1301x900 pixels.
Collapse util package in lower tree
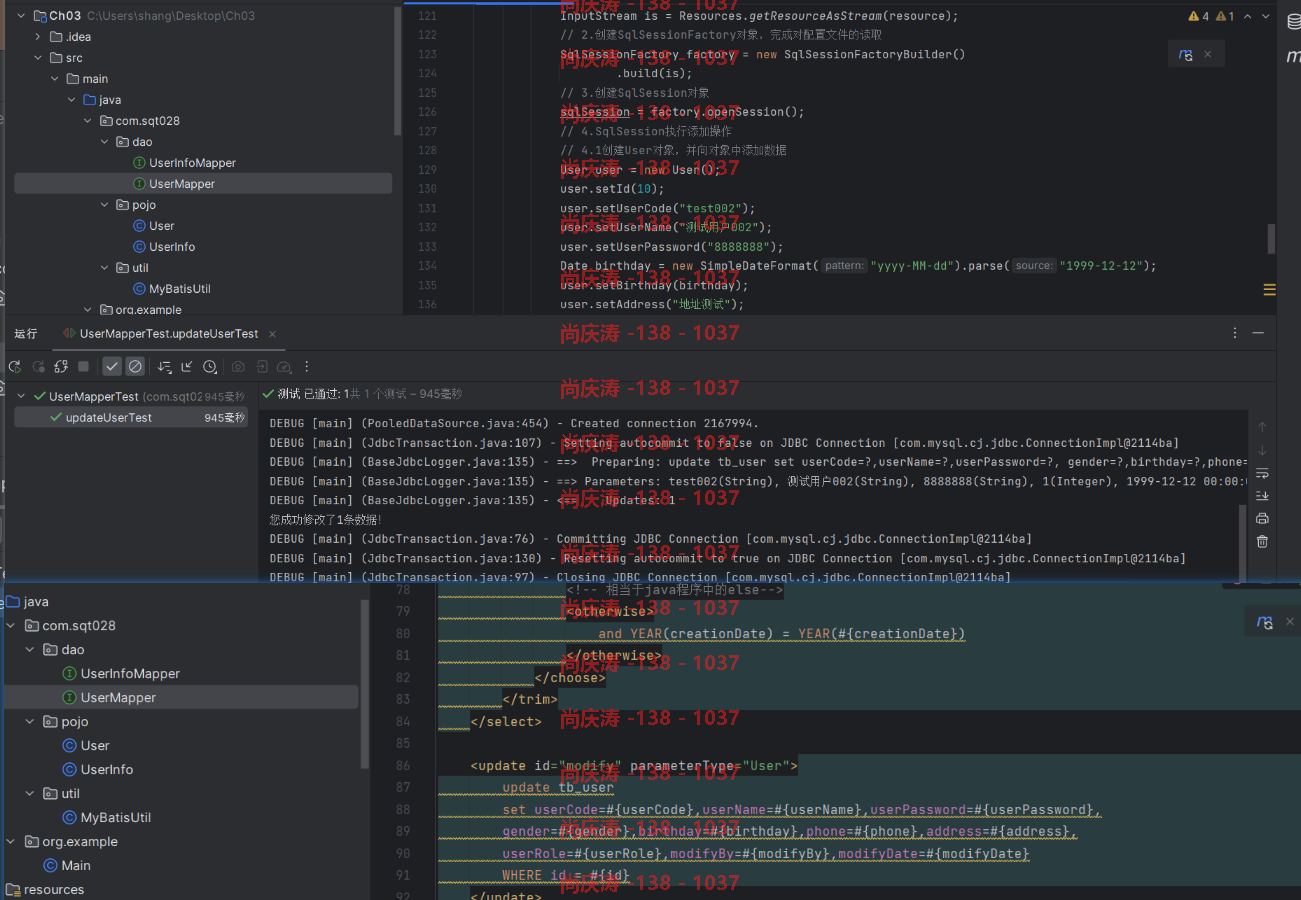click(x=30, y=794)
